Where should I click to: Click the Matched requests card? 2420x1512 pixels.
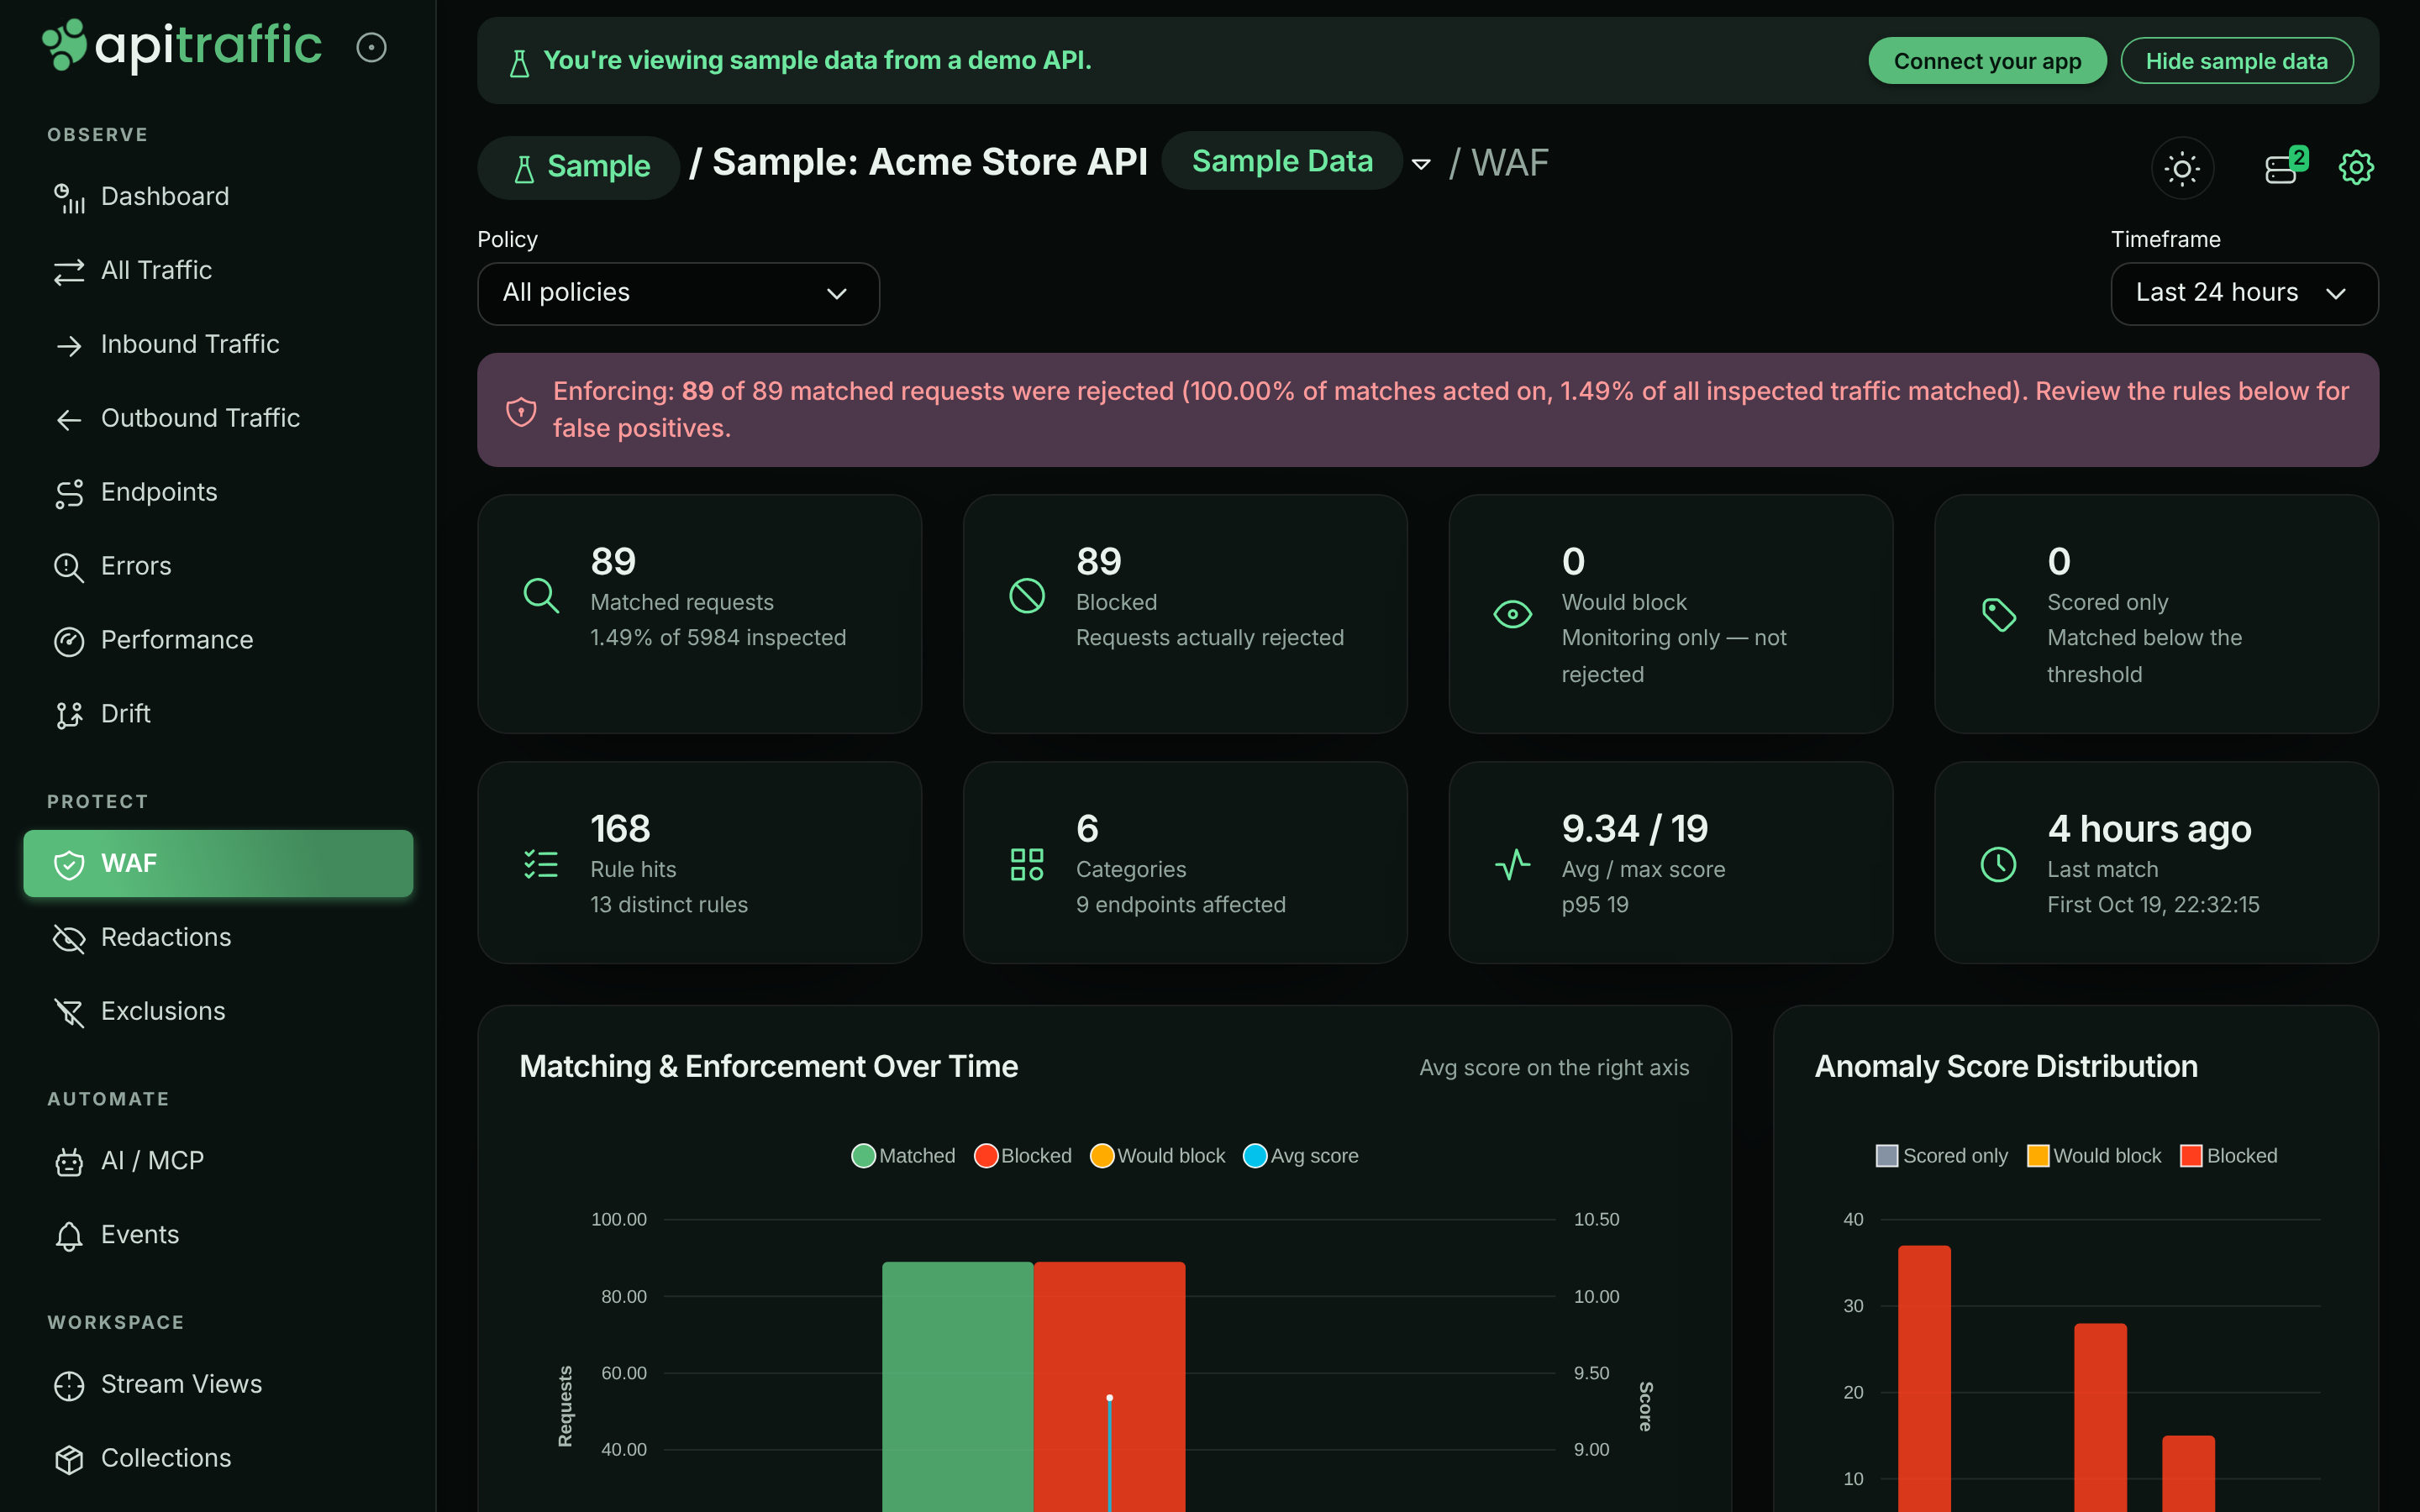click(699, 614)
